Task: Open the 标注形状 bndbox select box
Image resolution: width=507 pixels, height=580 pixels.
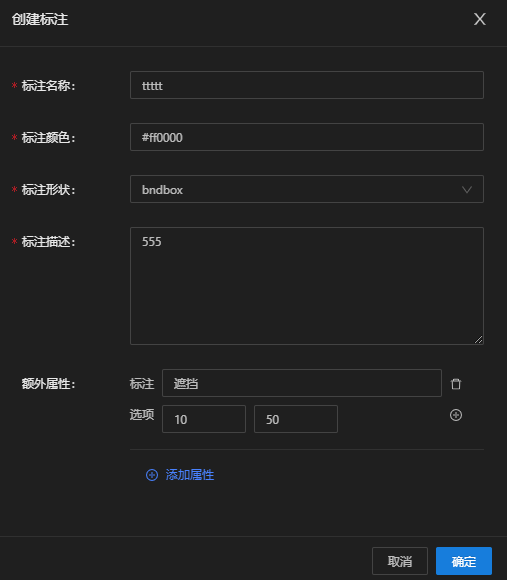Action: click(307, 189)
